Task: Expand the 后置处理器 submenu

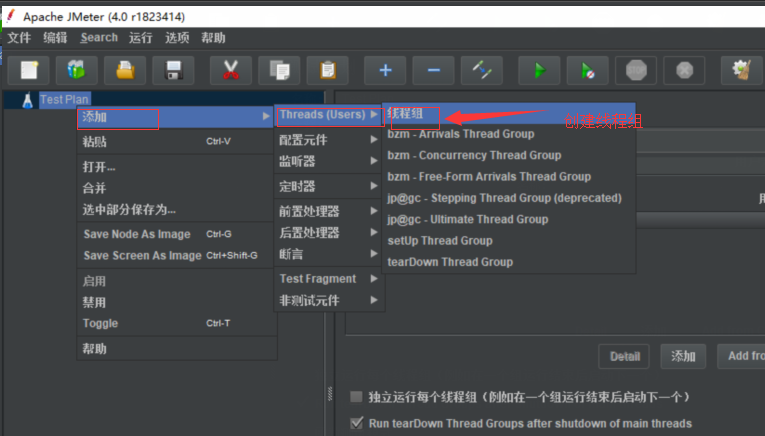Action: tap(329, 233)
